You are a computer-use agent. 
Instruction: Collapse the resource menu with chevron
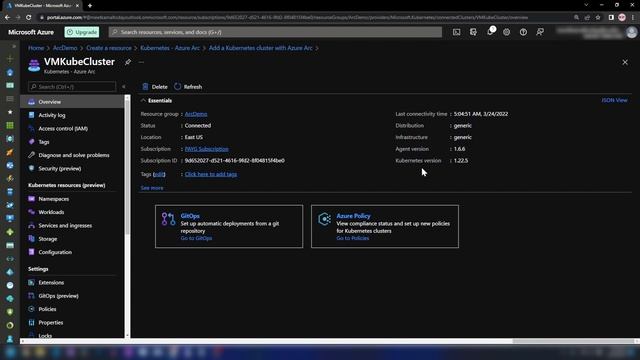click(124, 87)
